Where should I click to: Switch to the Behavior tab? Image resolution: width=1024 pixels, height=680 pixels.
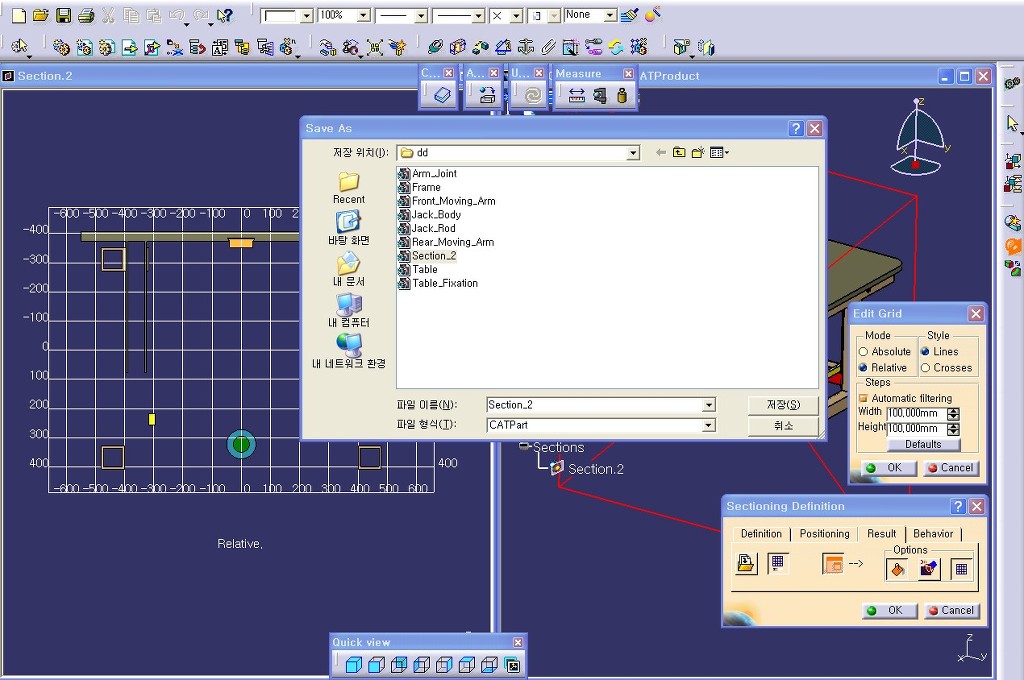(933, 534)
